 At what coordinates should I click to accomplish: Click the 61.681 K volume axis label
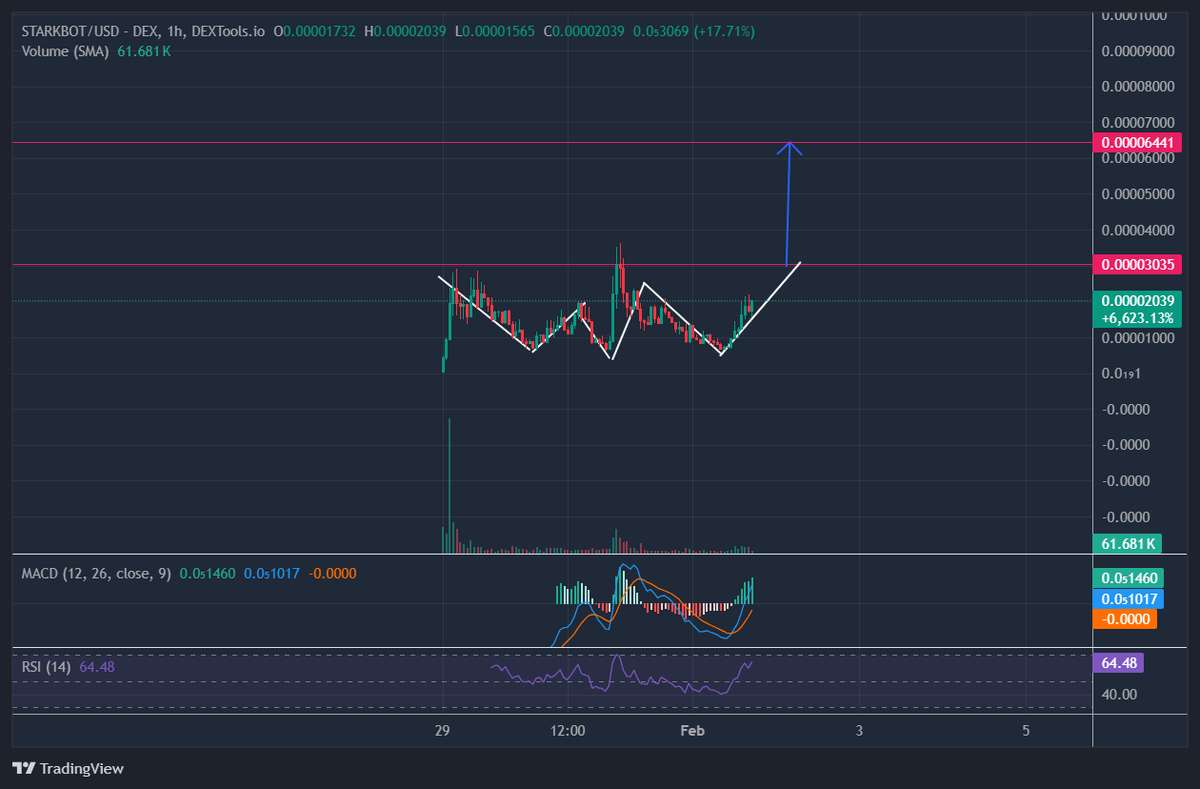pyautogui.click(x=1128, y=544)
